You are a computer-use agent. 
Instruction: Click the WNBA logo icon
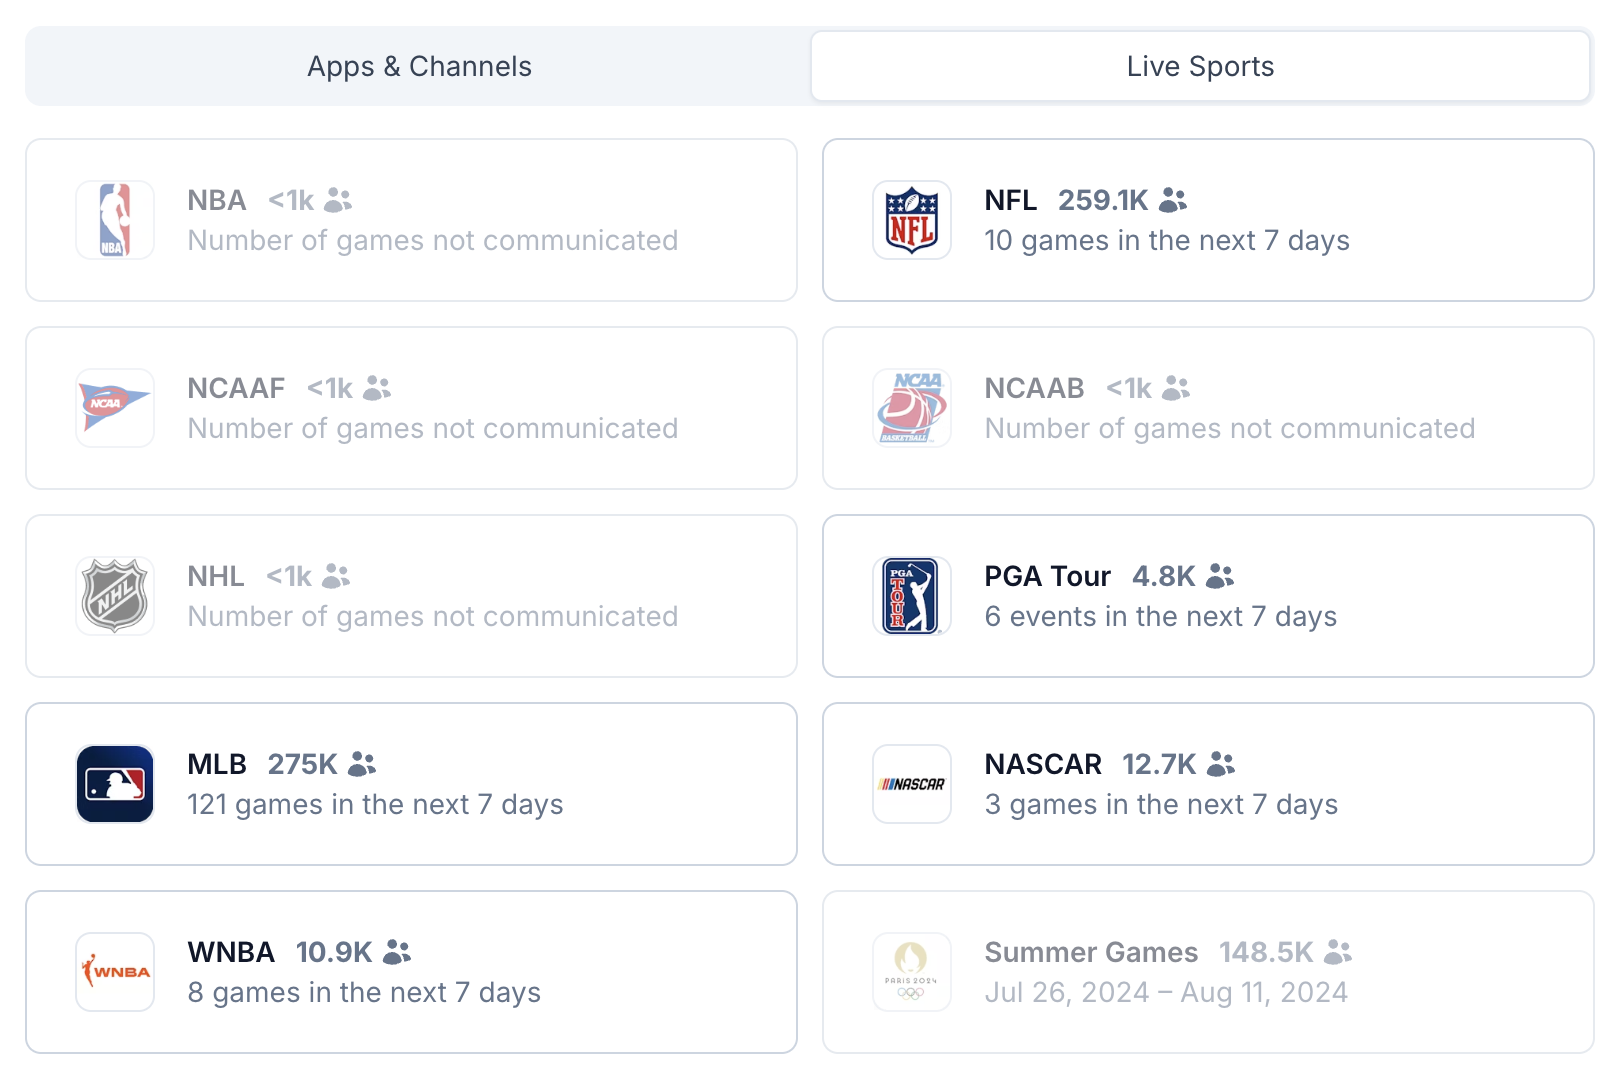click(x=115, y=972)
